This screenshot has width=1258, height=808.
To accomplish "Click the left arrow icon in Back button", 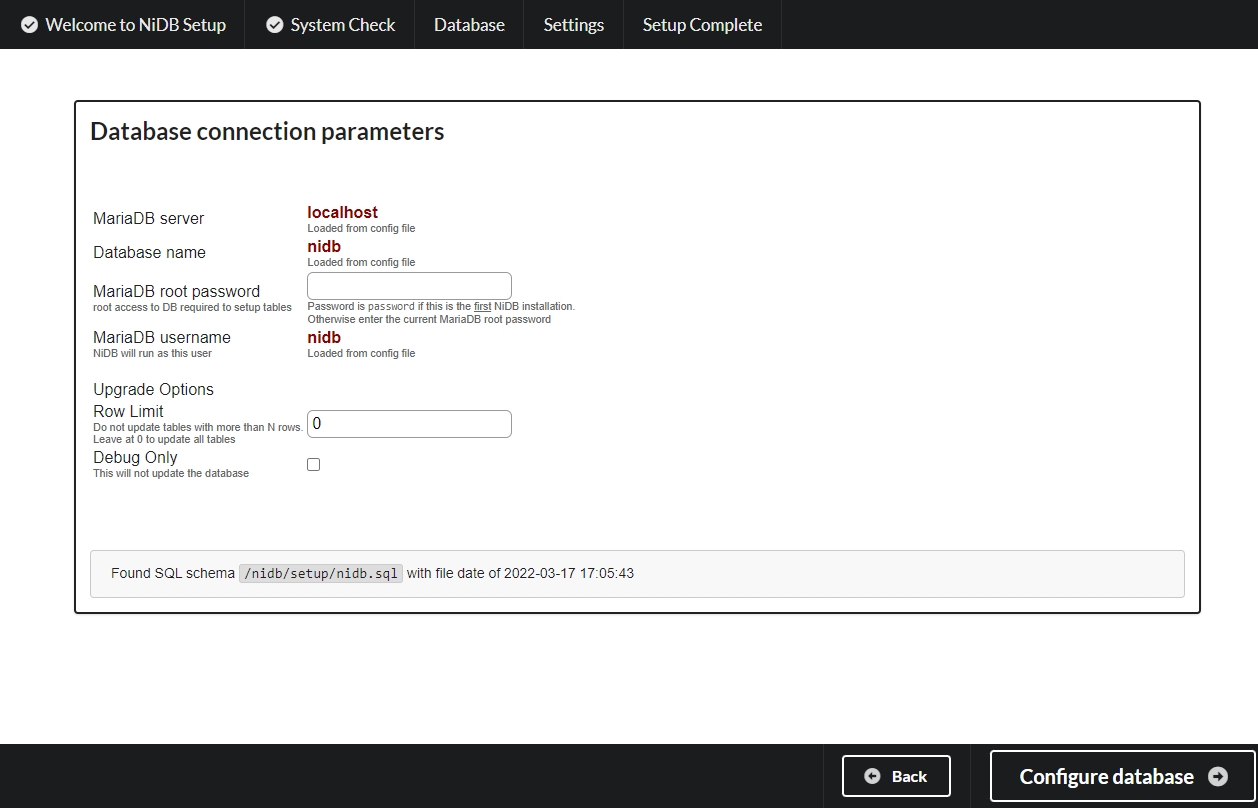I will coord(872,776).
